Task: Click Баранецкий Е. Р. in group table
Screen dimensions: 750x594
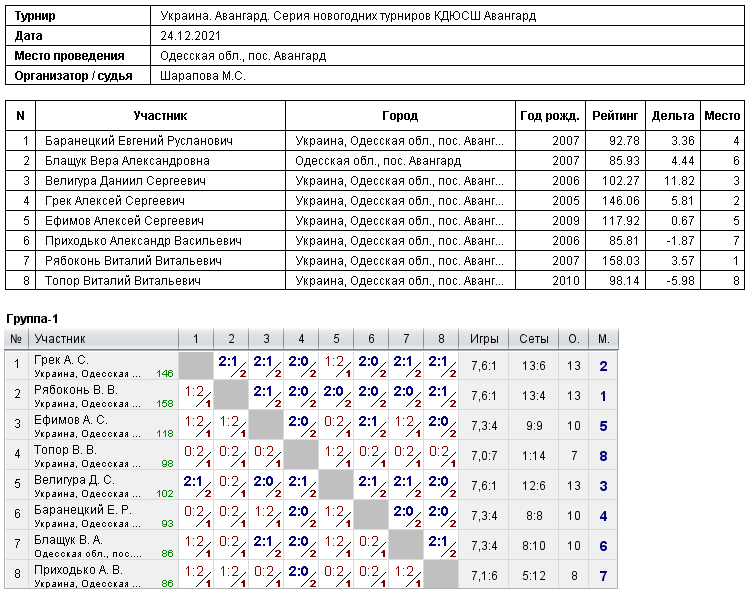Action: tap(83, 510)
